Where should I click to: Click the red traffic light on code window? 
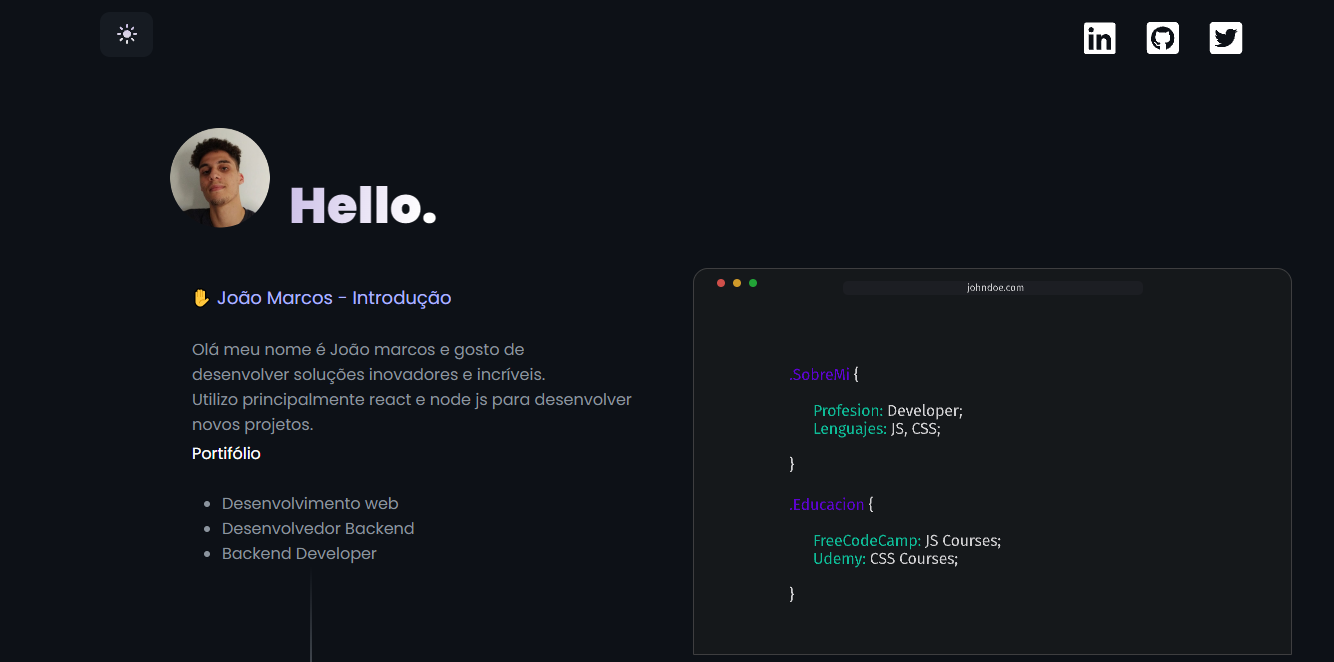(721, 283)
